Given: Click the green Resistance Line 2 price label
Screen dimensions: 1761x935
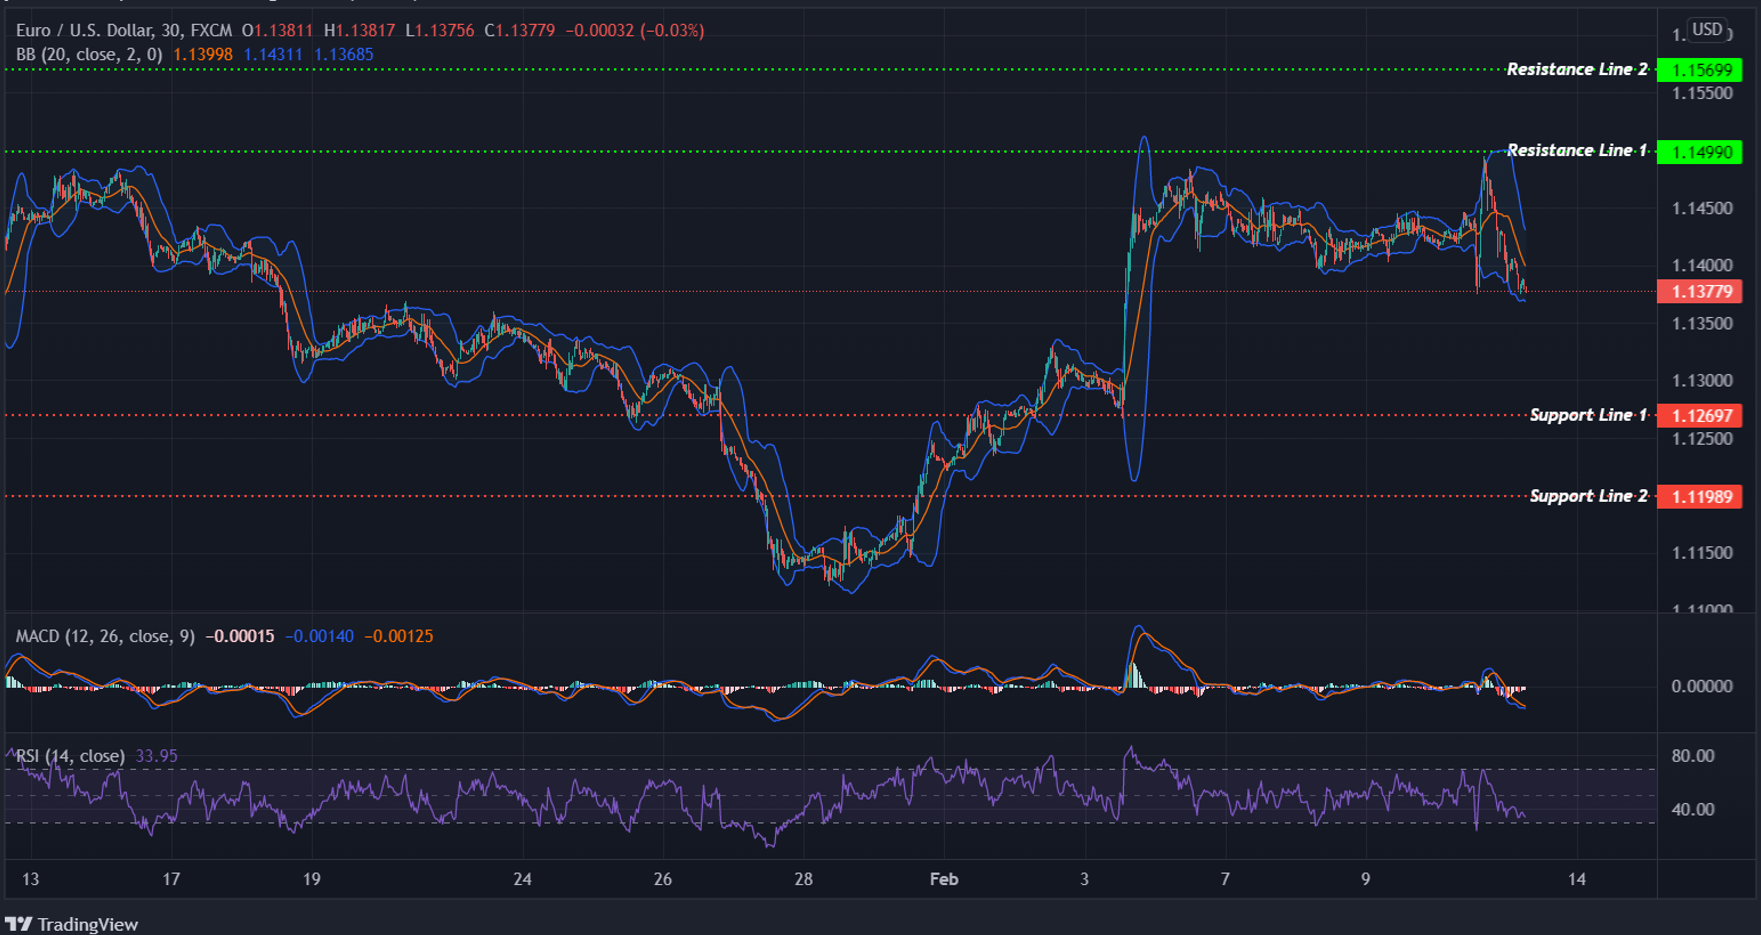Looking at the screenshot, I should 1702,71.
